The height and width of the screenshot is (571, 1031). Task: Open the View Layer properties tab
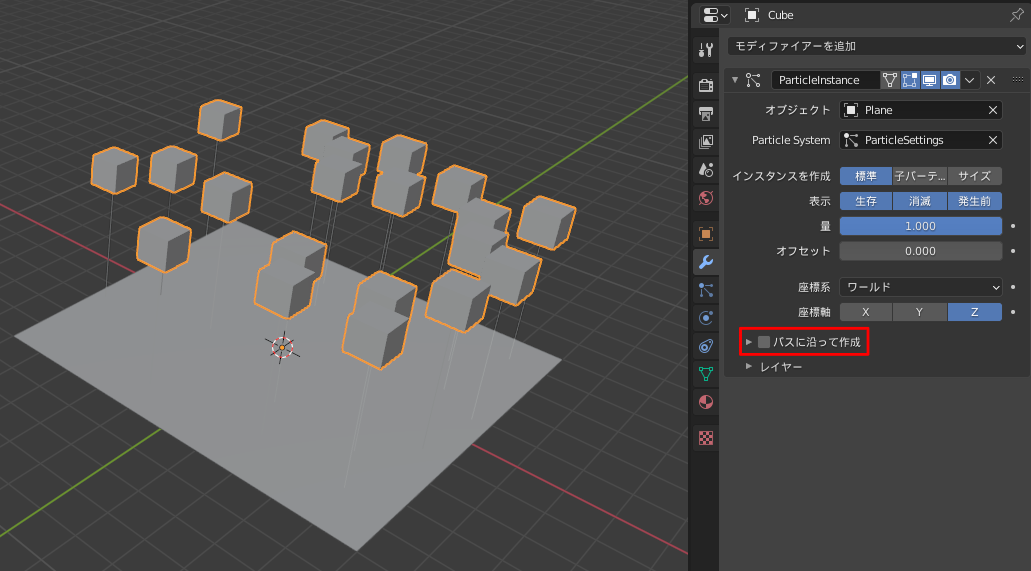click(x=706, y=141)
